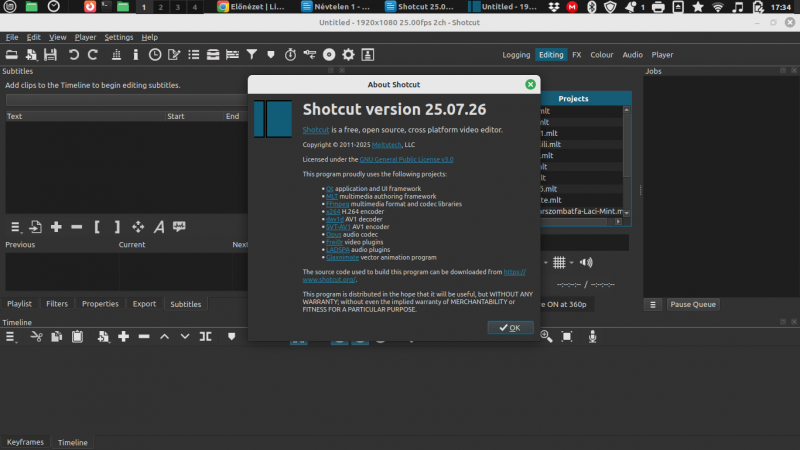Open the File menu
Screen dimensions: 800x450
pos(12,37)
